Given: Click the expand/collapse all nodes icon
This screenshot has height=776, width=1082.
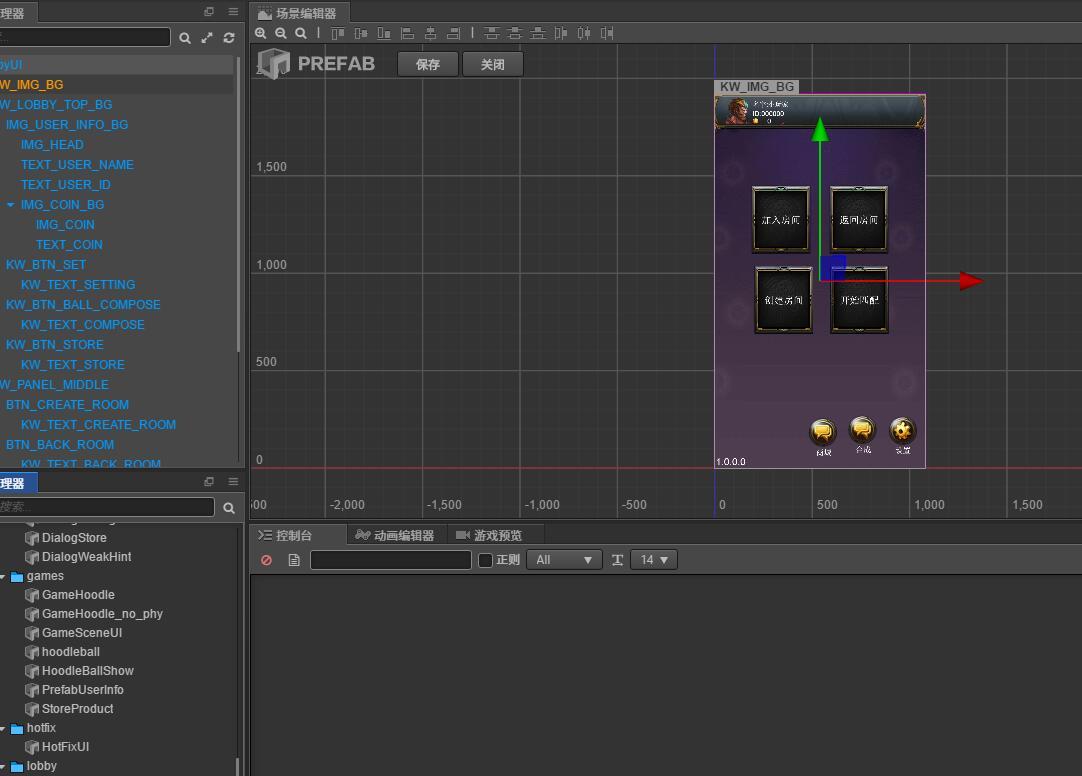Looking at the screenshot, I should pyautogui.click(x=207, y=38).
